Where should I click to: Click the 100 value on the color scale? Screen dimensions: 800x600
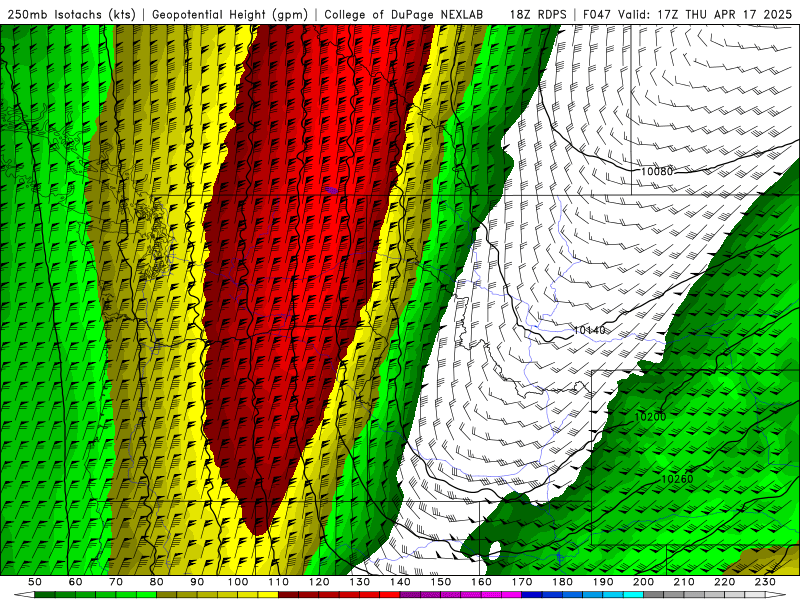tap(238, 582)
